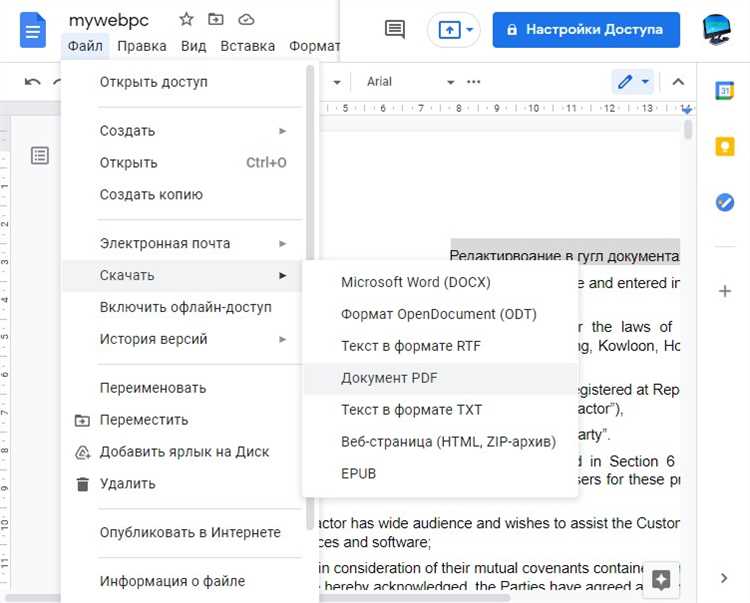Star the mywebpc document
The width and height of the screenshot is (750, 603).
click(186, 20)
